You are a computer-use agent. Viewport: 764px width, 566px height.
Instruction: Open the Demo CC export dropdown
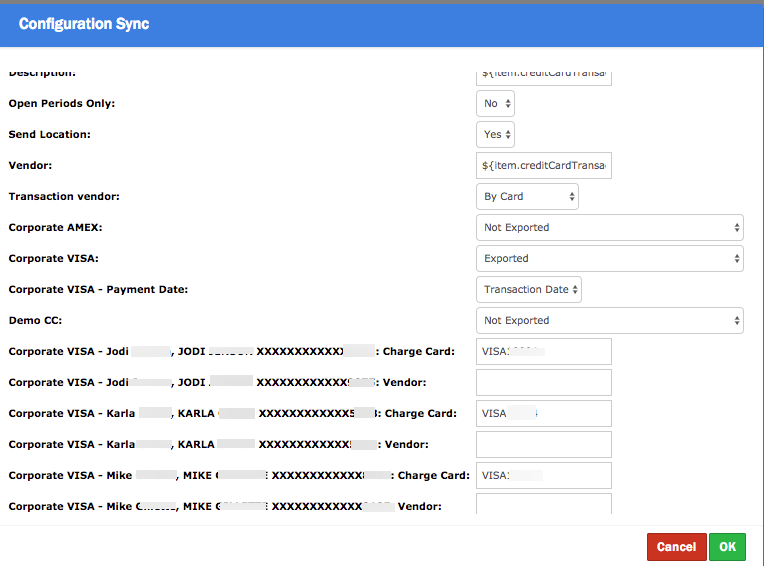tap(609, 320)
